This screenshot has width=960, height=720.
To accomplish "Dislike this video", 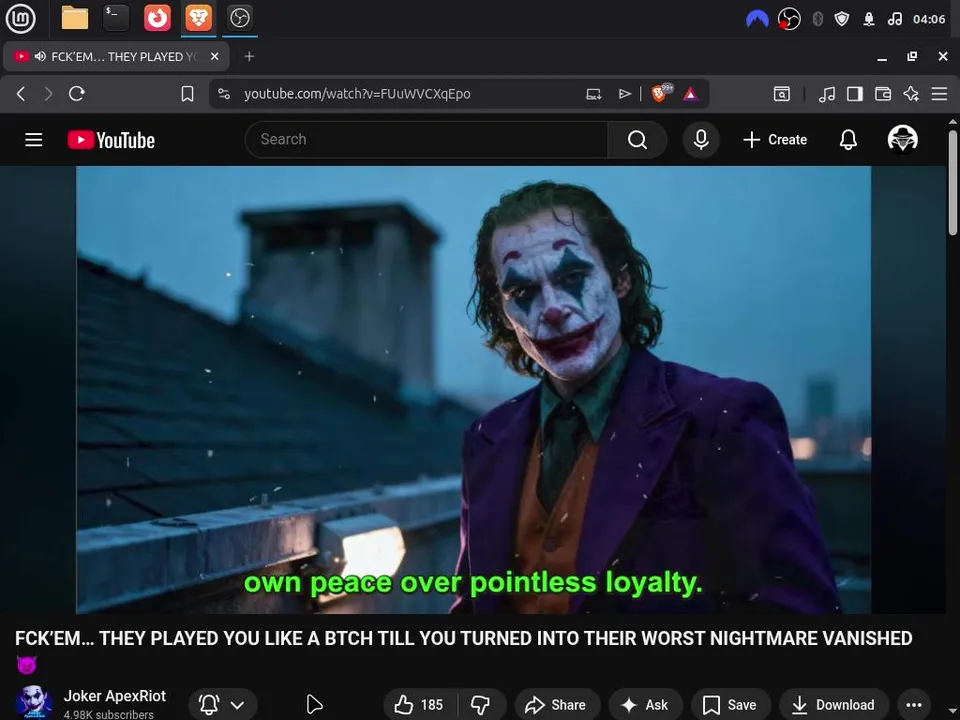I will (x=481, y=705).
